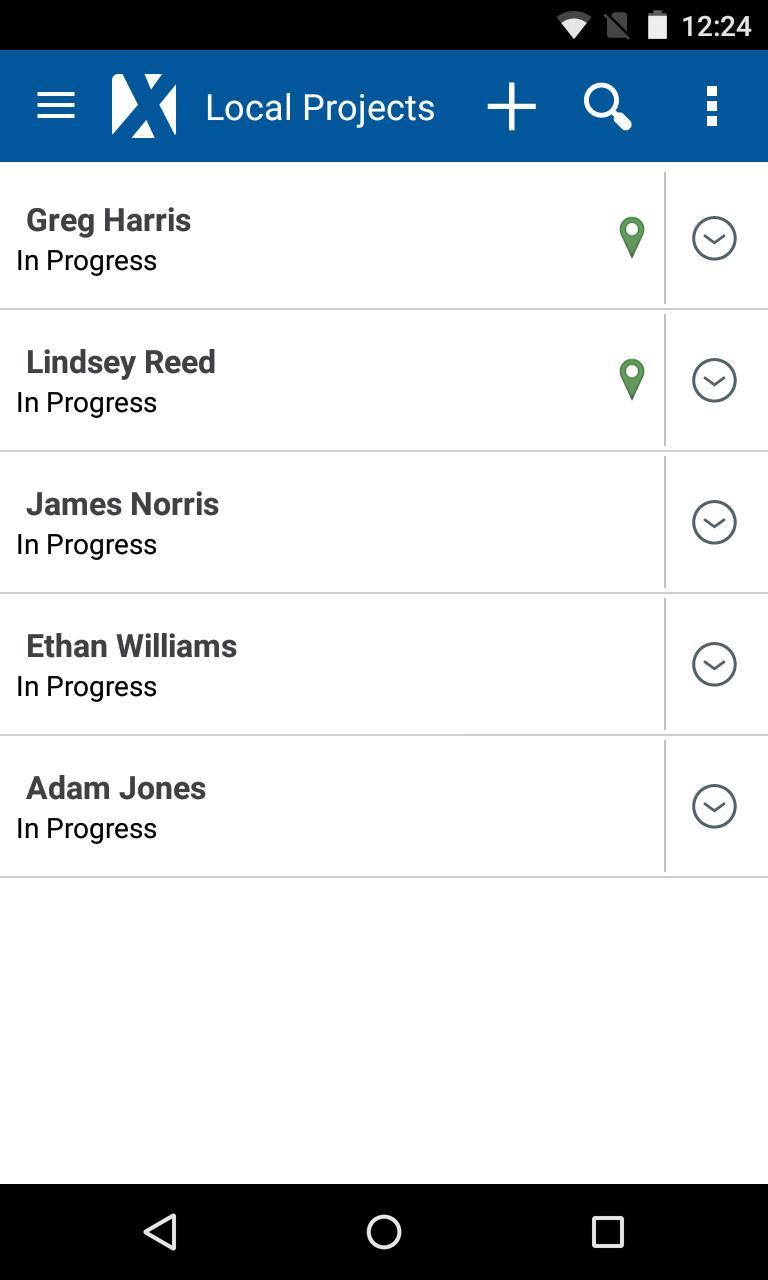The image size is (768, 1280).
Task: Tap Lindsey Reed green location pin
Action: 632,379
